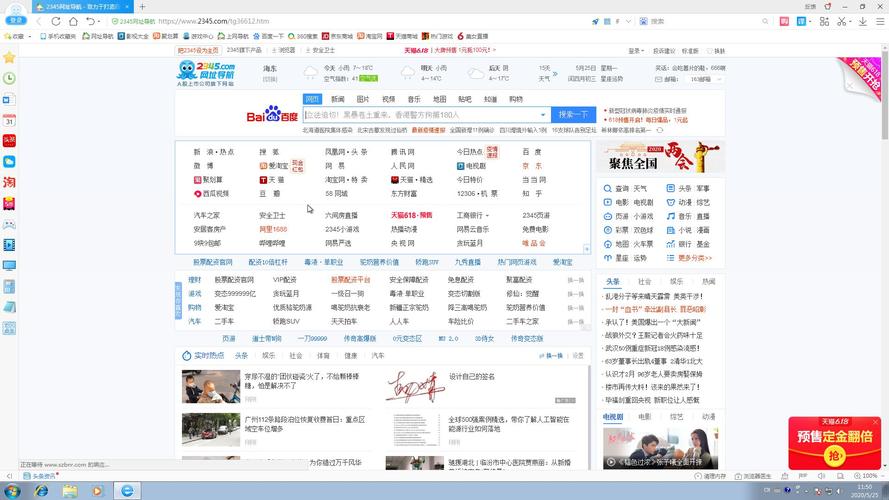Open favorites star in left sidebar
The height and width of the screenshot is (500, 889).
tap(9, 57)
